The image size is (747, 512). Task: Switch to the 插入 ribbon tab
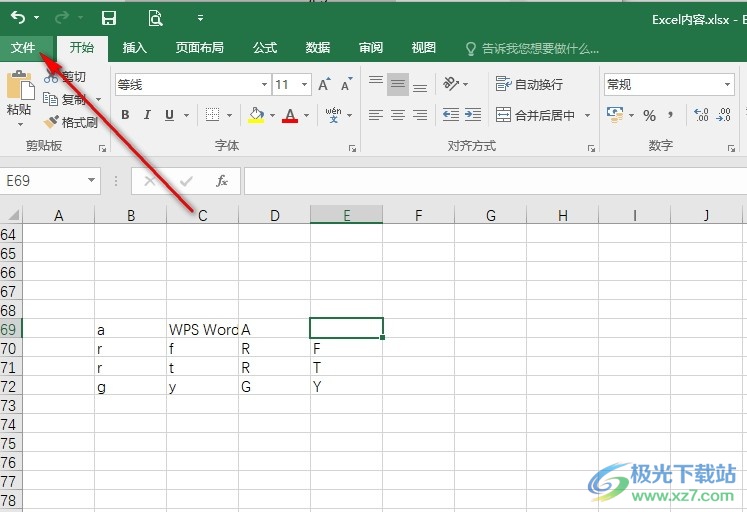coord(134,48)
